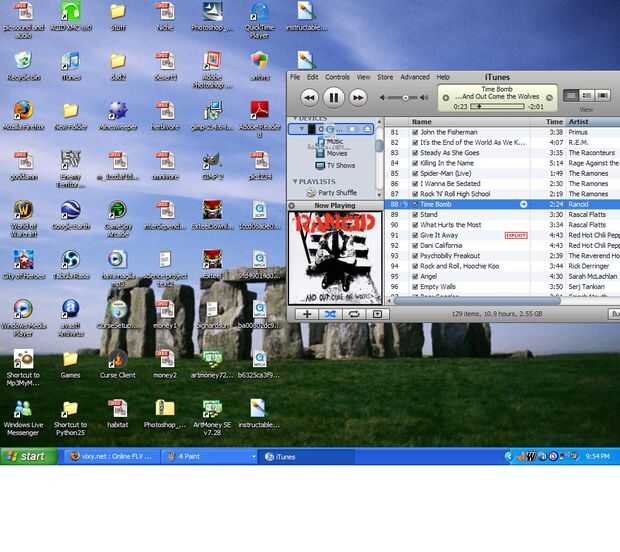Open Recycle Bin on desktop
620x552 pixels.
[x=23, y=66]
